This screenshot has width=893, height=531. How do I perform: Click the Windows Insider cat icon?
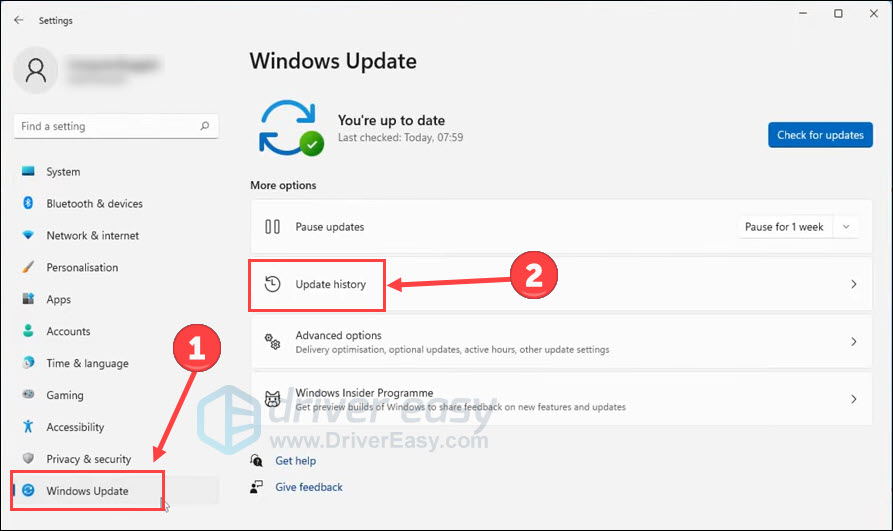point(272,399)
